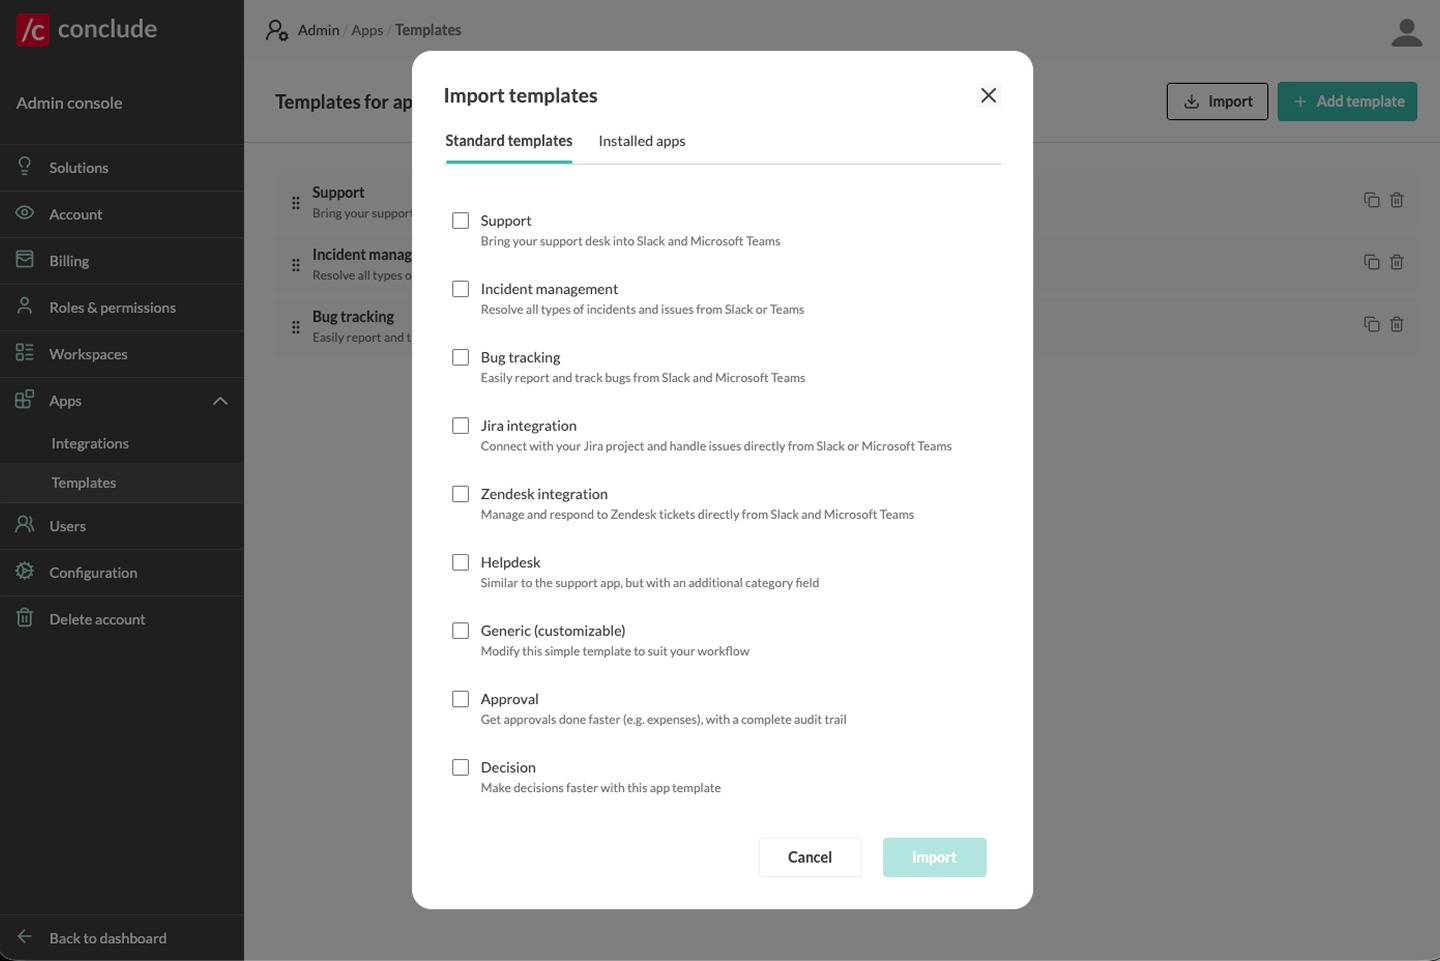The height and width of the screenshot is (961, 1440).
Task: Select the Decision template checkbox
Action: pyautogui.click(x=461, y=767)
